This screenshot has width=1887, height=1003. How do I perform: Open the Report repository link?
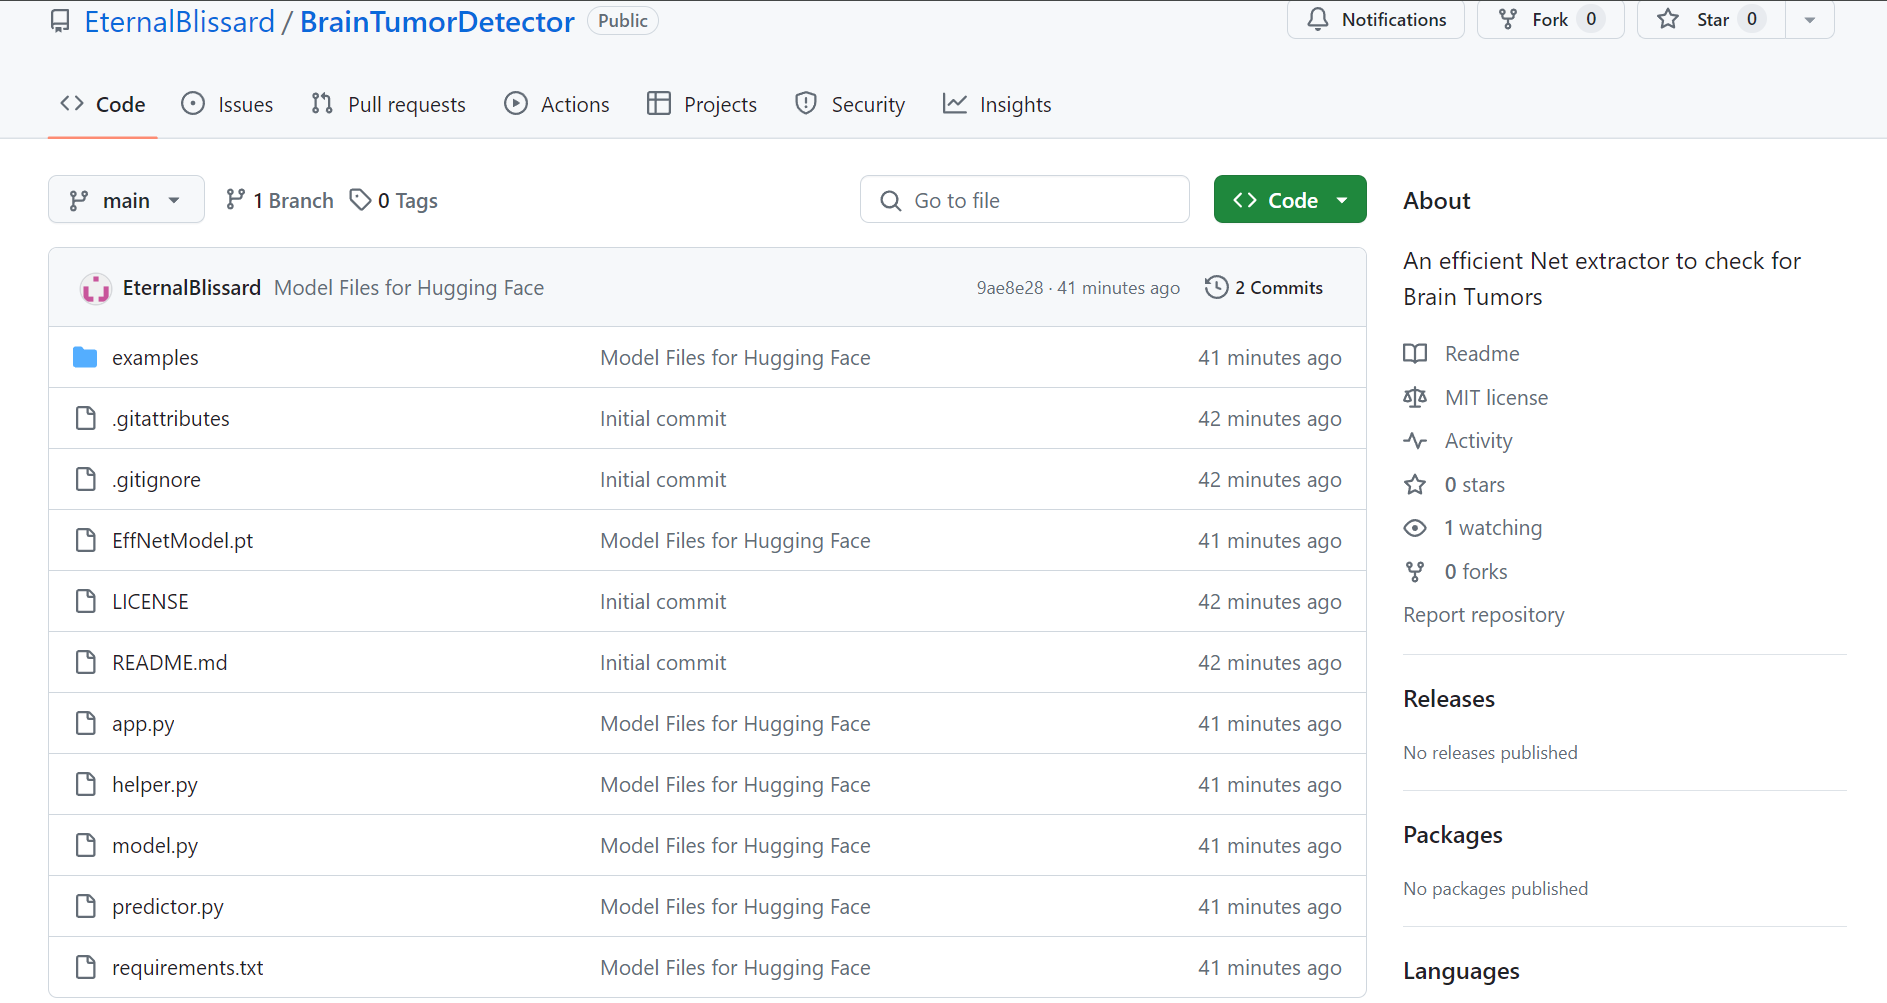1484,615
